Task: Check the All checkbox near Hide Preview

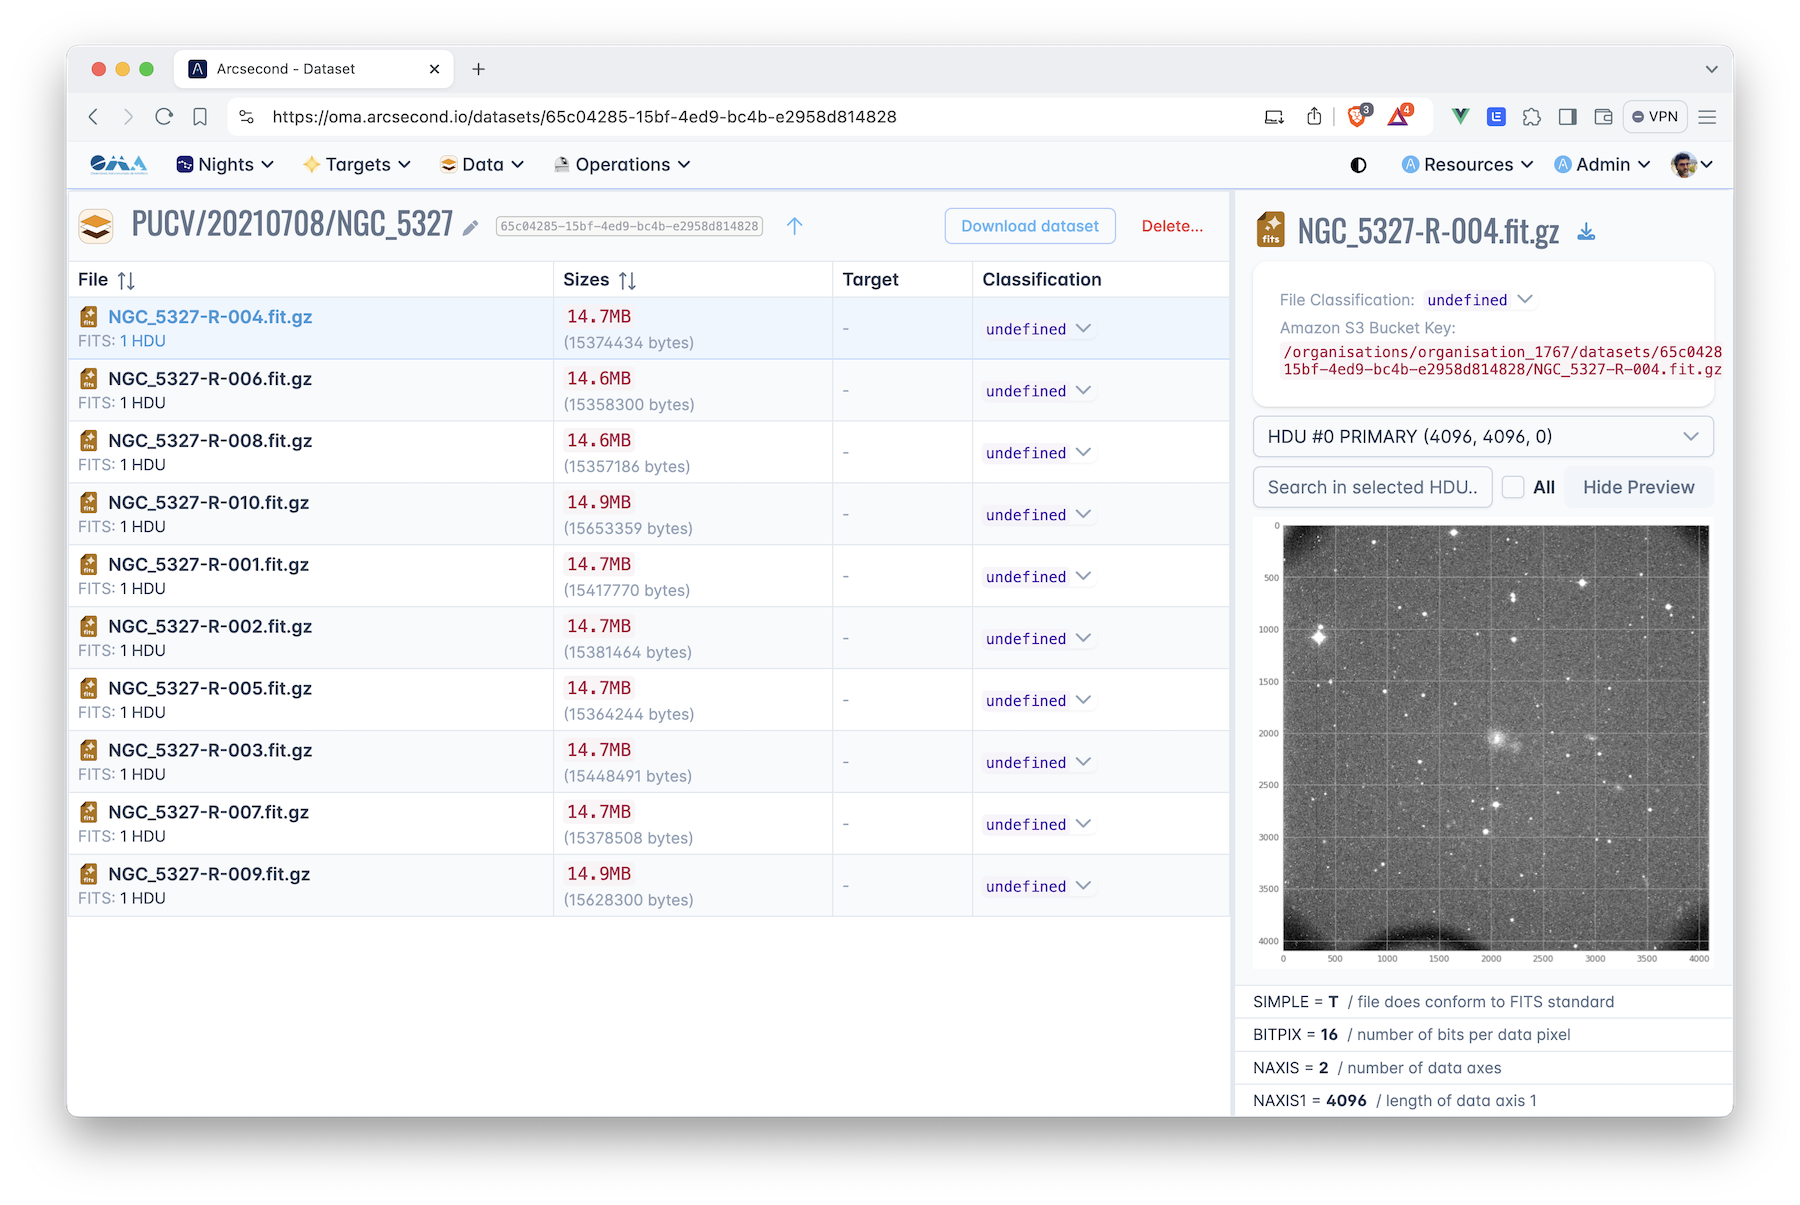Action: (1513, 487)
